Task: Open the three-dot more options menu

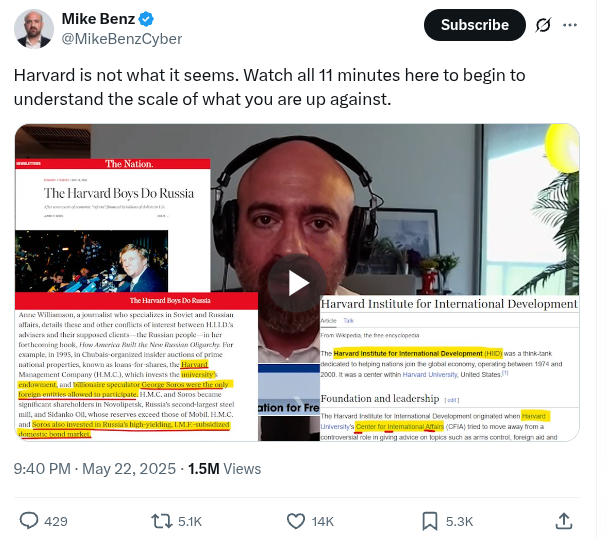Action: [570, 25]
